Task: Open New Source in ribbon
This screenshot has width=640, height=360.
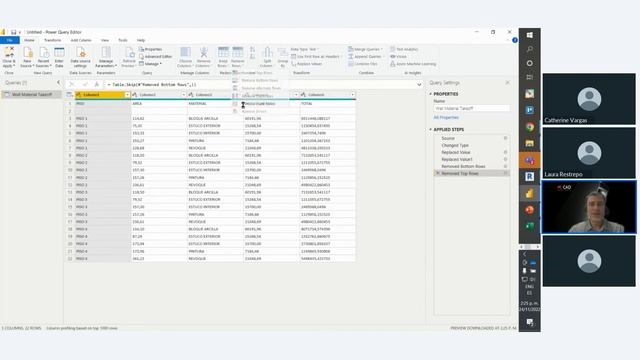Action: (27, 57)
